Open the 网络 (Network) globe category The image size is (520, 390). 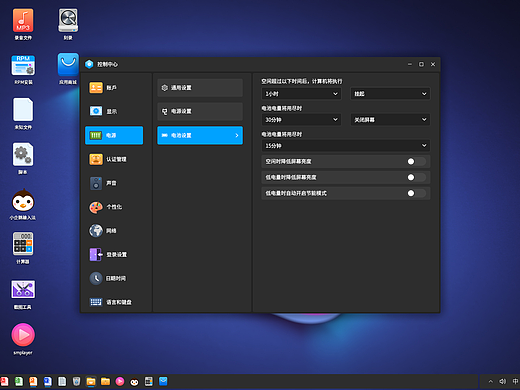pyautogui.click(x=114, y=231)
